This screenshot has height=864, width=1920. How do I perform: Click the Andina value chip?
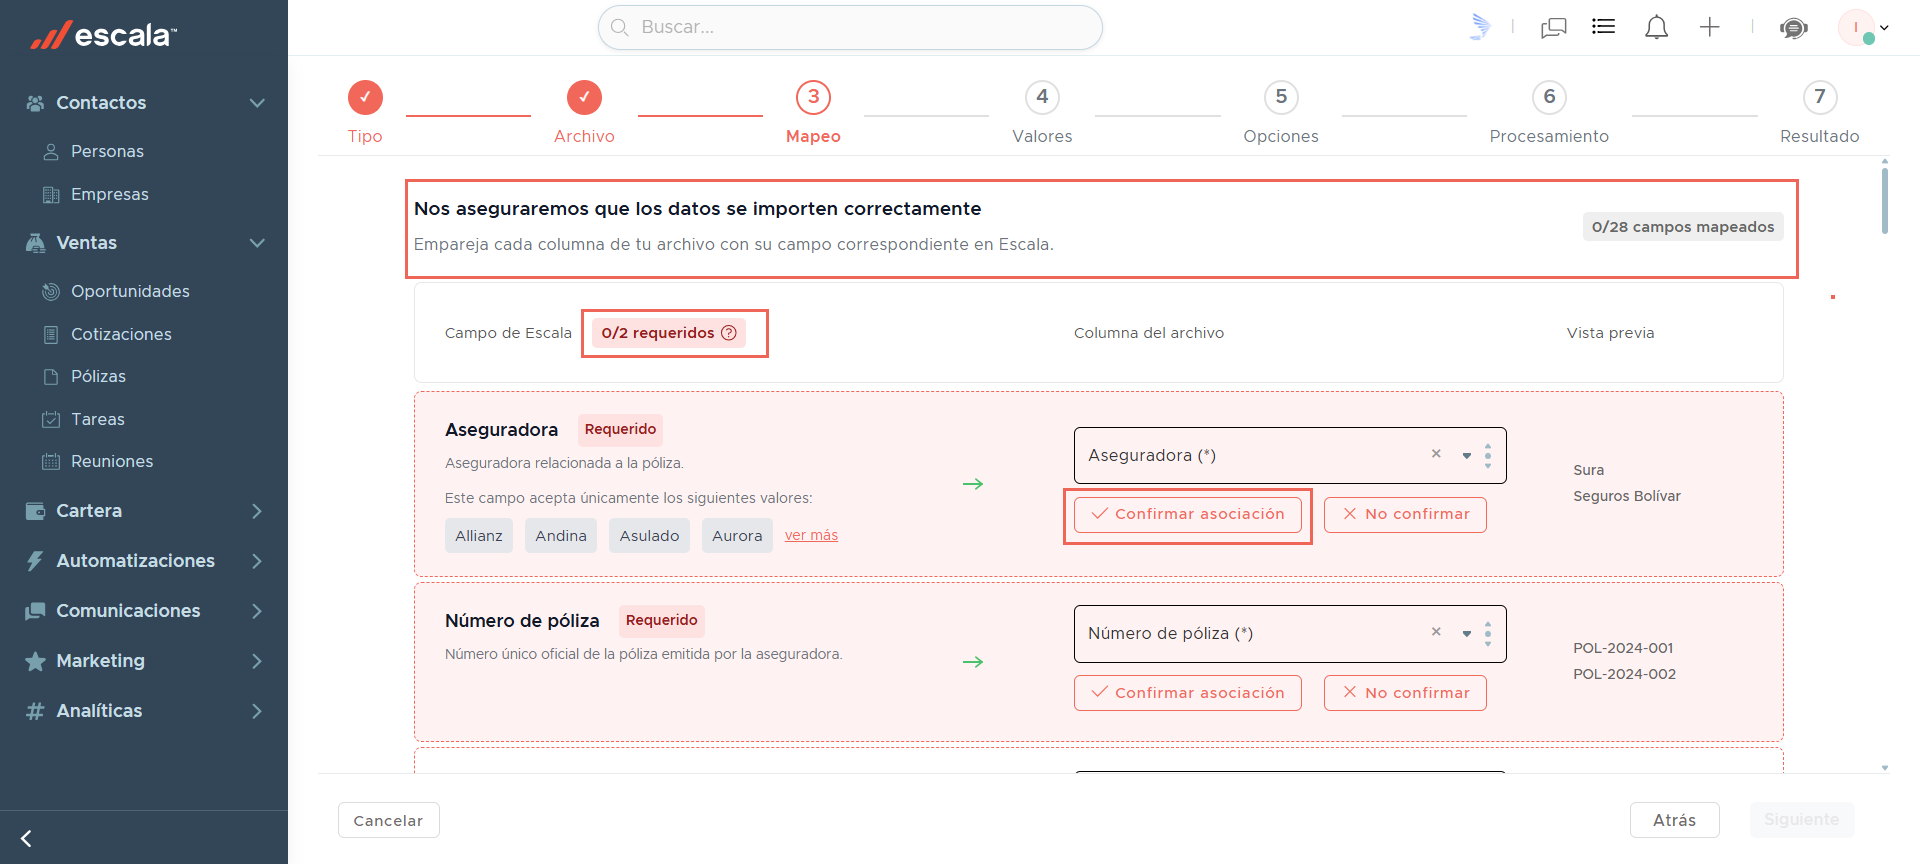[561, 536]
